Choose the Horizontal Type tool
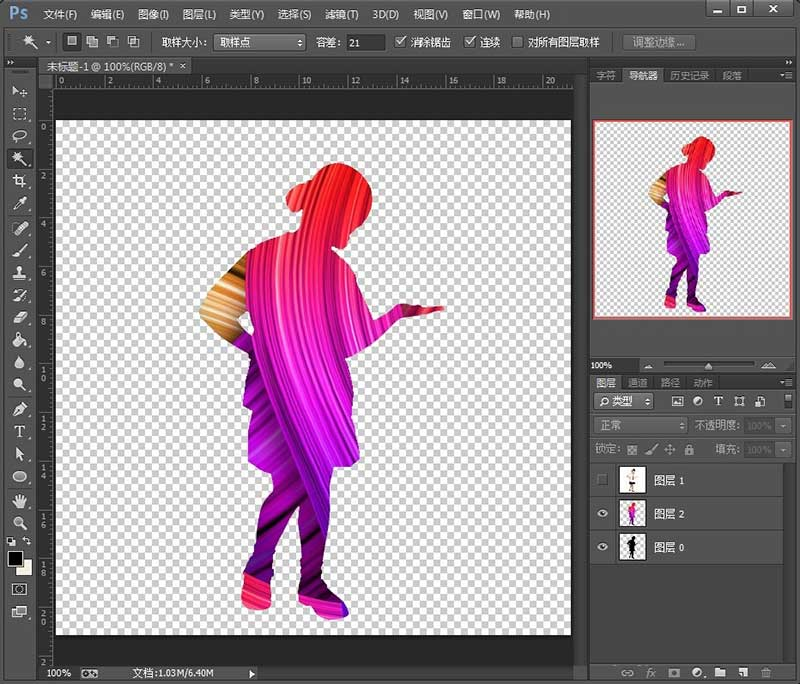The image size is (800, 684). pos(19,432)
